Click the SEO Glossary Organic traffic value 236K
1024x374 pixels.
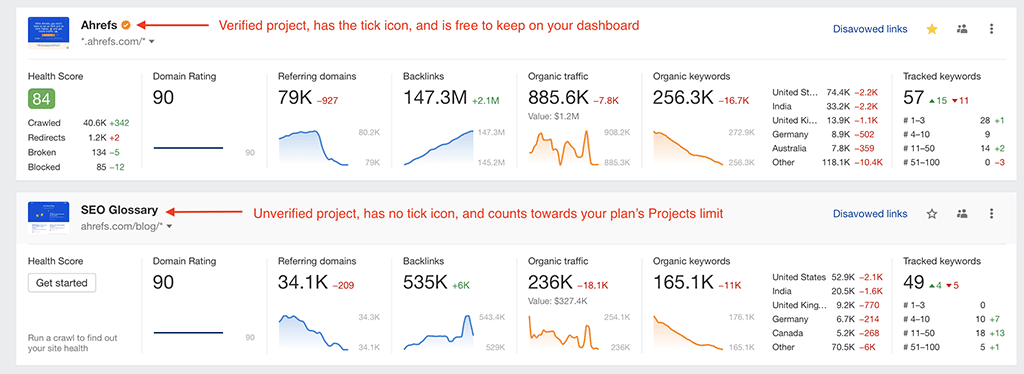550,283
